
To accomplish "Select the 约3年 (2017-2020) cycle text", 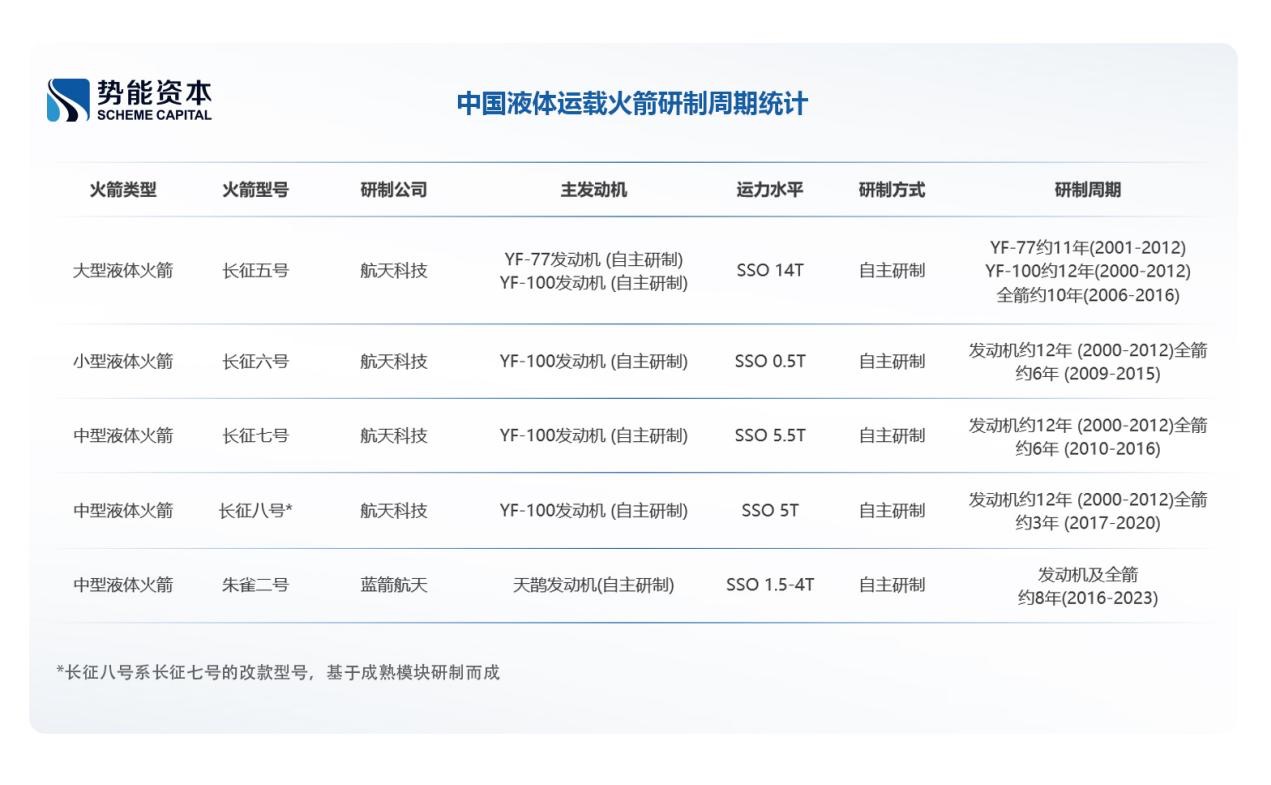I will [1088, 523].
